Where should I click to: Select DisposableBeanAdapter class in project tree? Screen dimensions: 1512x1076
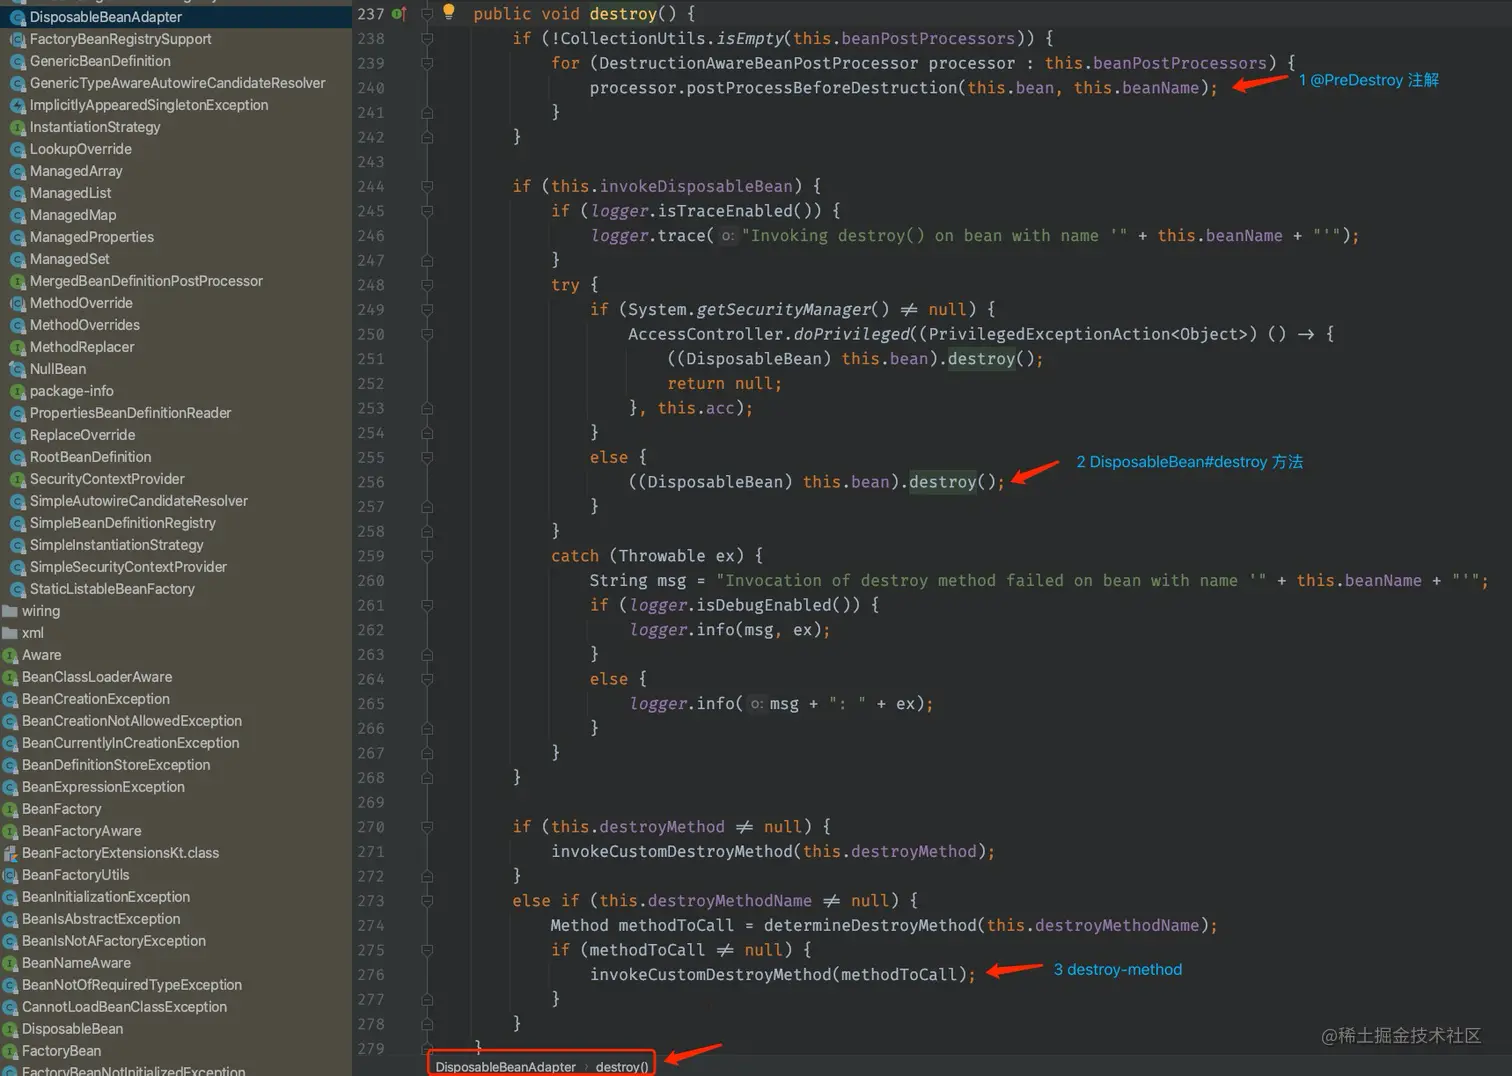point(106,17)
